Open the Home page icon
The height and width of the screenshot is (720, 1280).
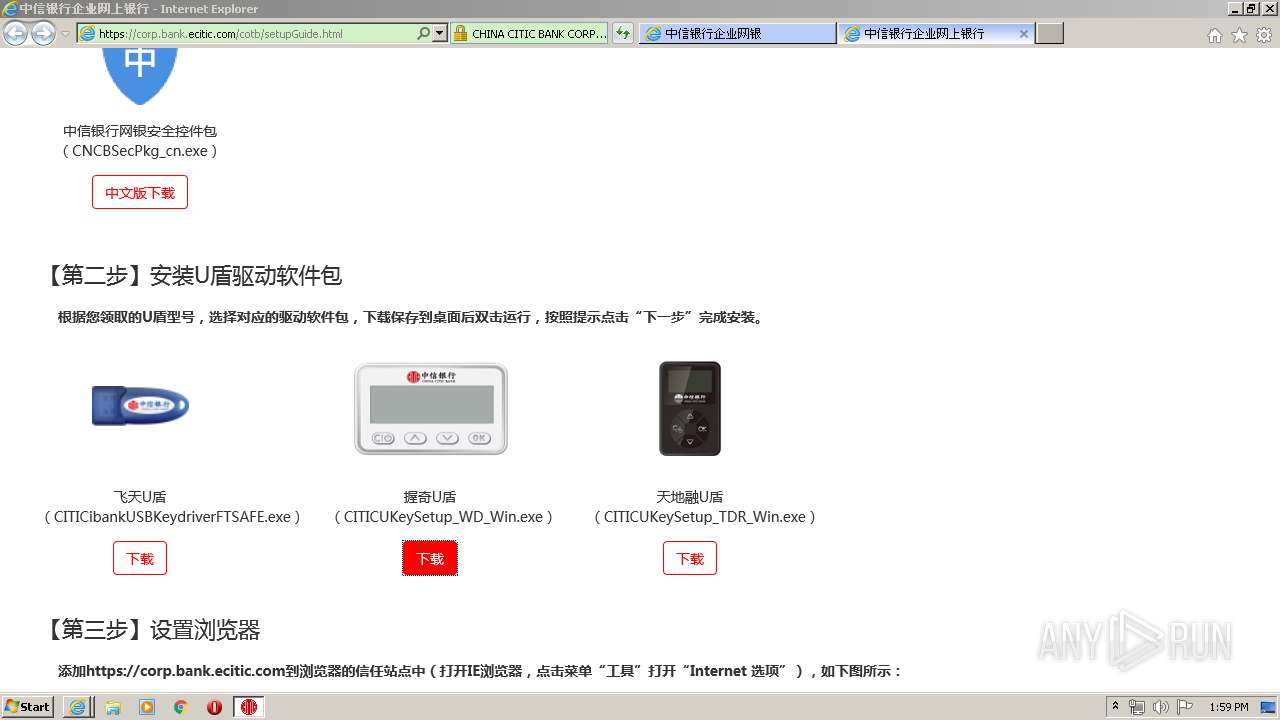pyautogui.click(x=1214, y=35)
